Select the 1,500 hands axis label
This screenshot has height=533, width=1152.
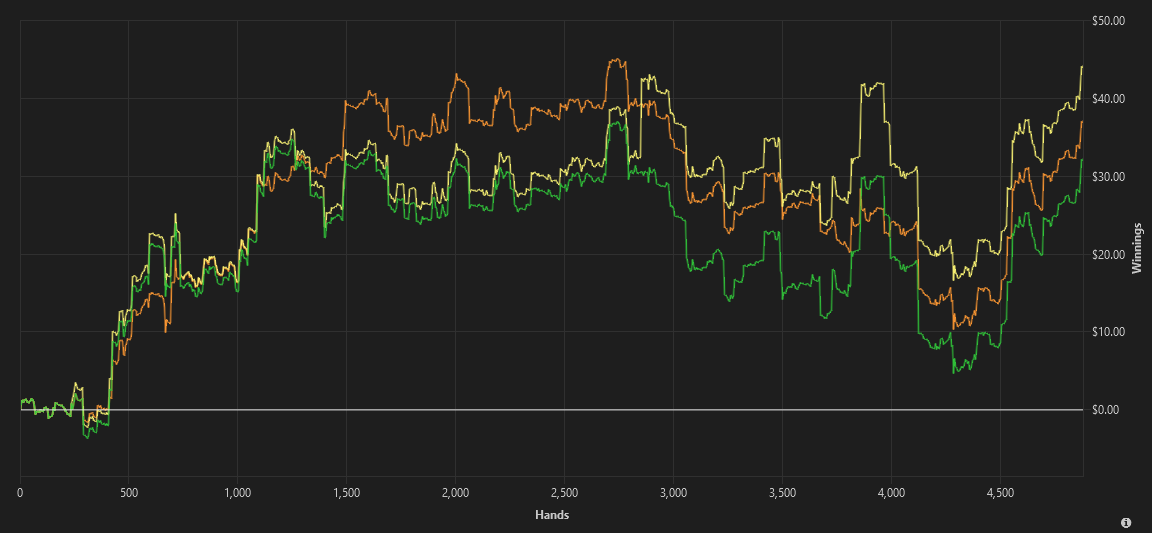coord(346,492)
